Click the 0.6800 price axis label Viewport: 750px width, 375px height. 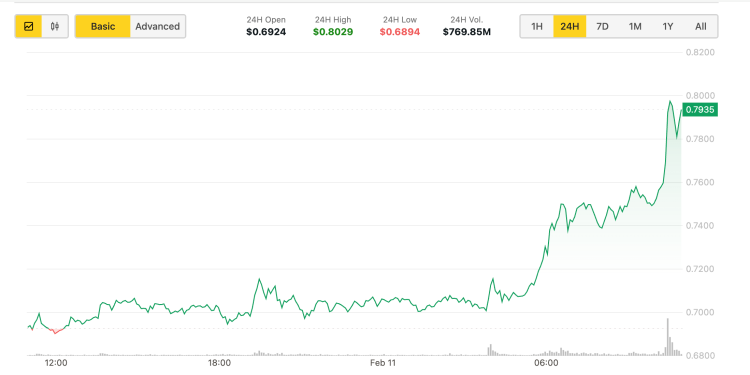[700, 355]
